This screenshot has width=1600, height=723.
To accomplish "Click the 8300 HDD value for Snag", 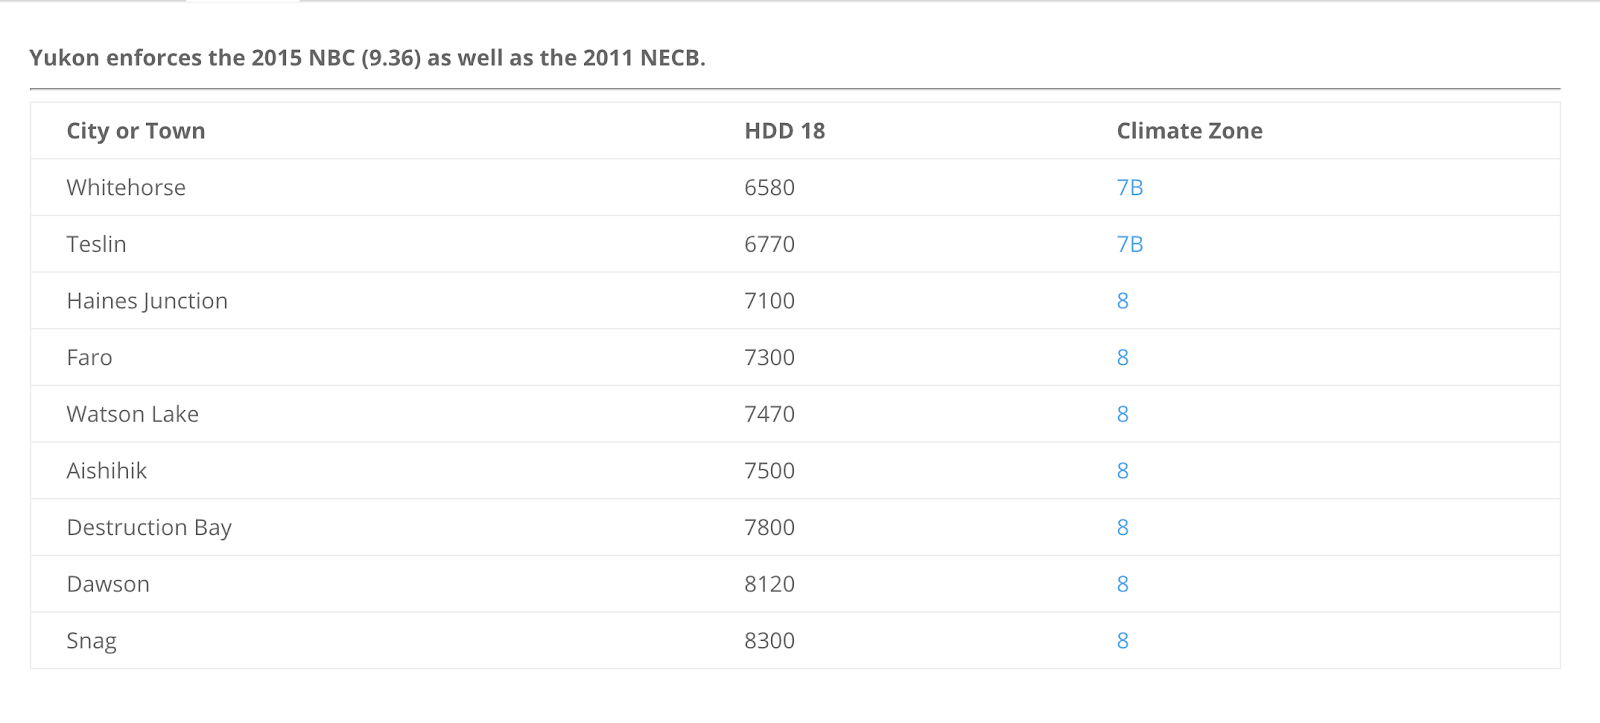I will 769,641.
